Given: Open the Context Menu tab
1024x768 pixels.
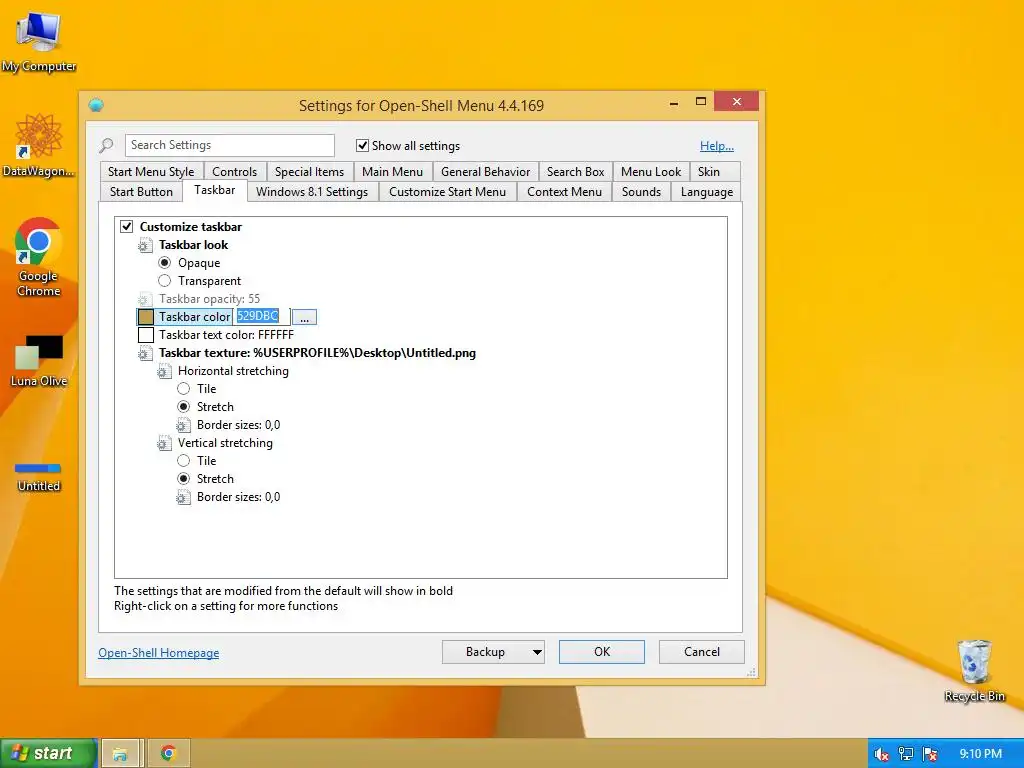Looking at the screenshot, I should click(564, 192).
